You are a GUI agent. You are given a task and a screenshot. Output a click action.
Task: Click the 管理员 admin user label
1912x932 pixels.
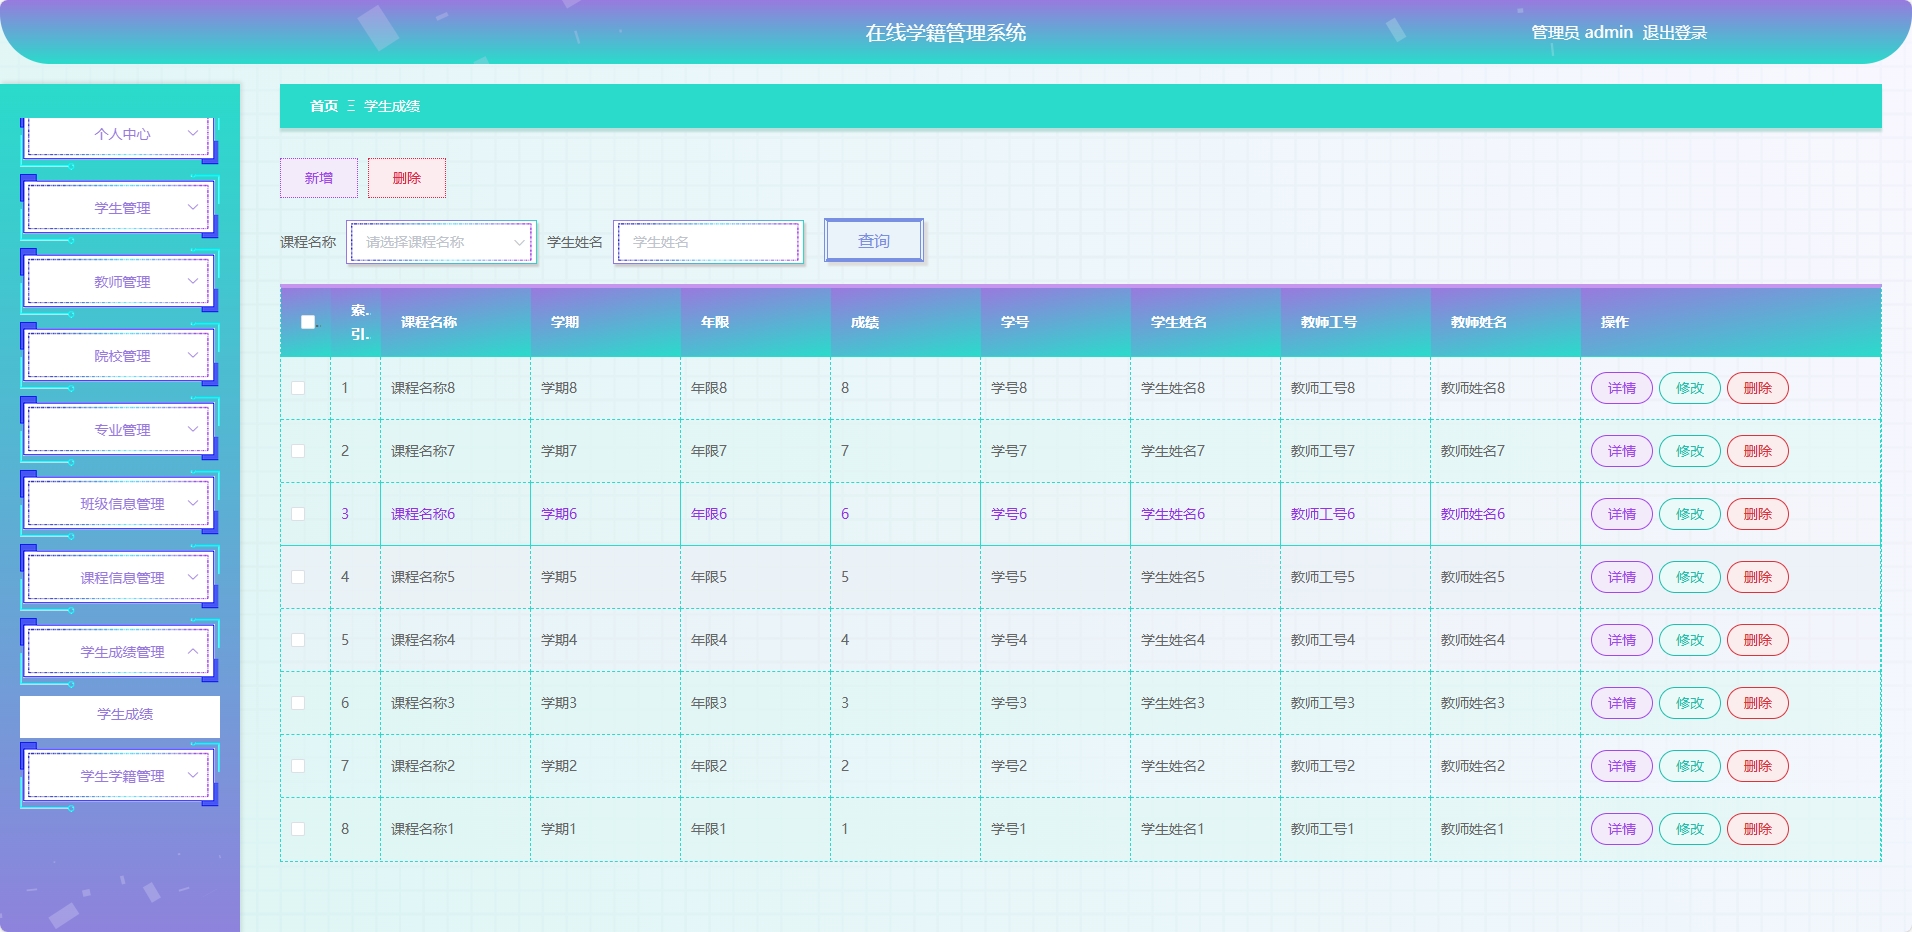1582,32
